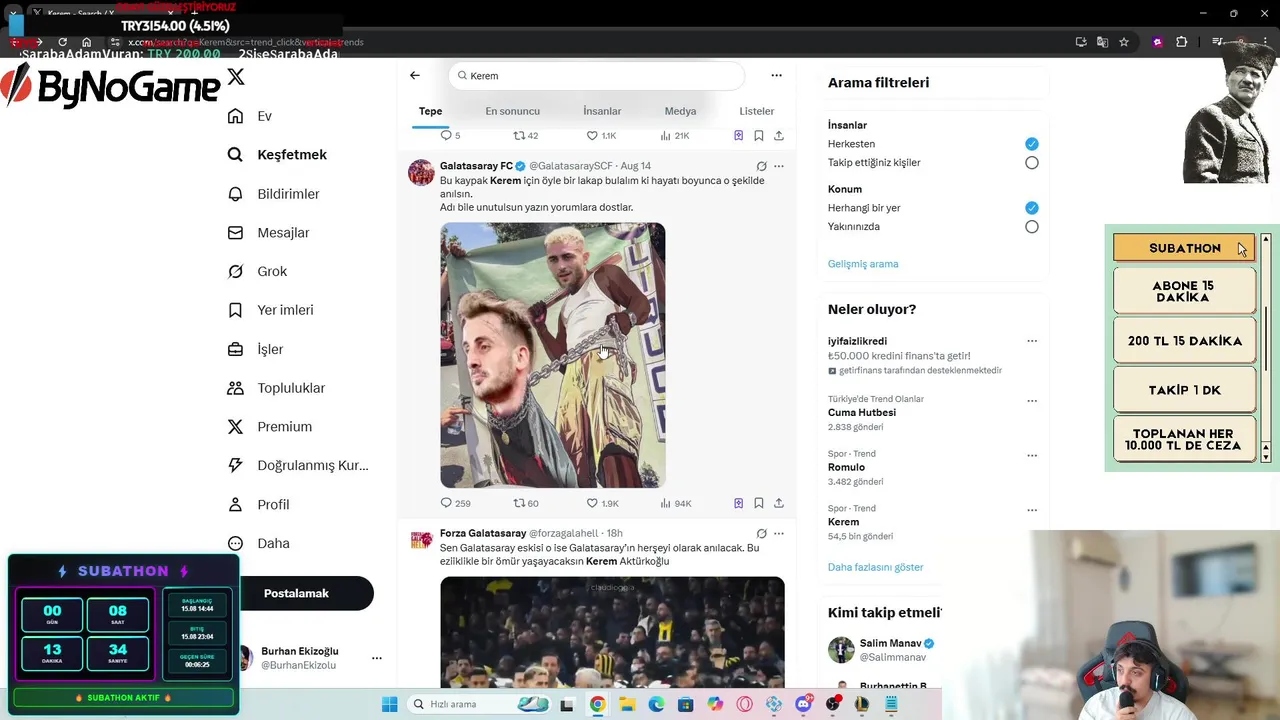Reply to Galatasaray FC tweet with 259 replies
The height and width of the screenshot is (720, 1280).
click(x=455, y=503)
